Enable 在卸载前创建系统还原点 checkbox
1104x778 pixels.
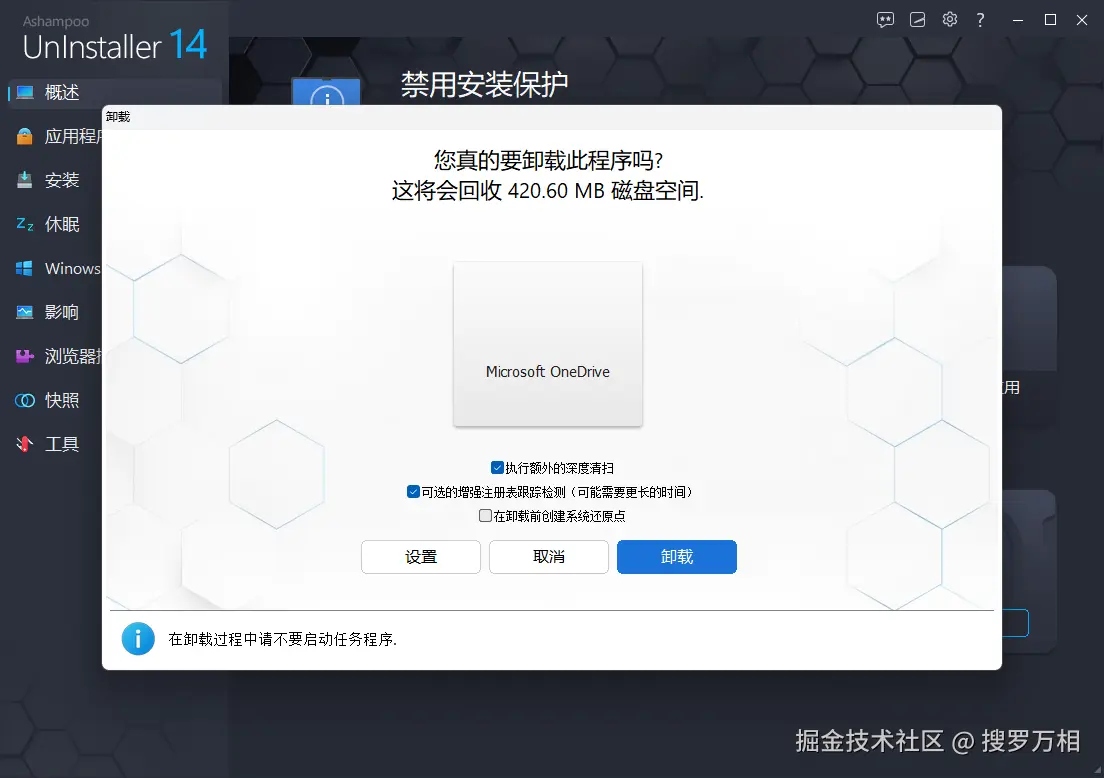tap(485, 515)
